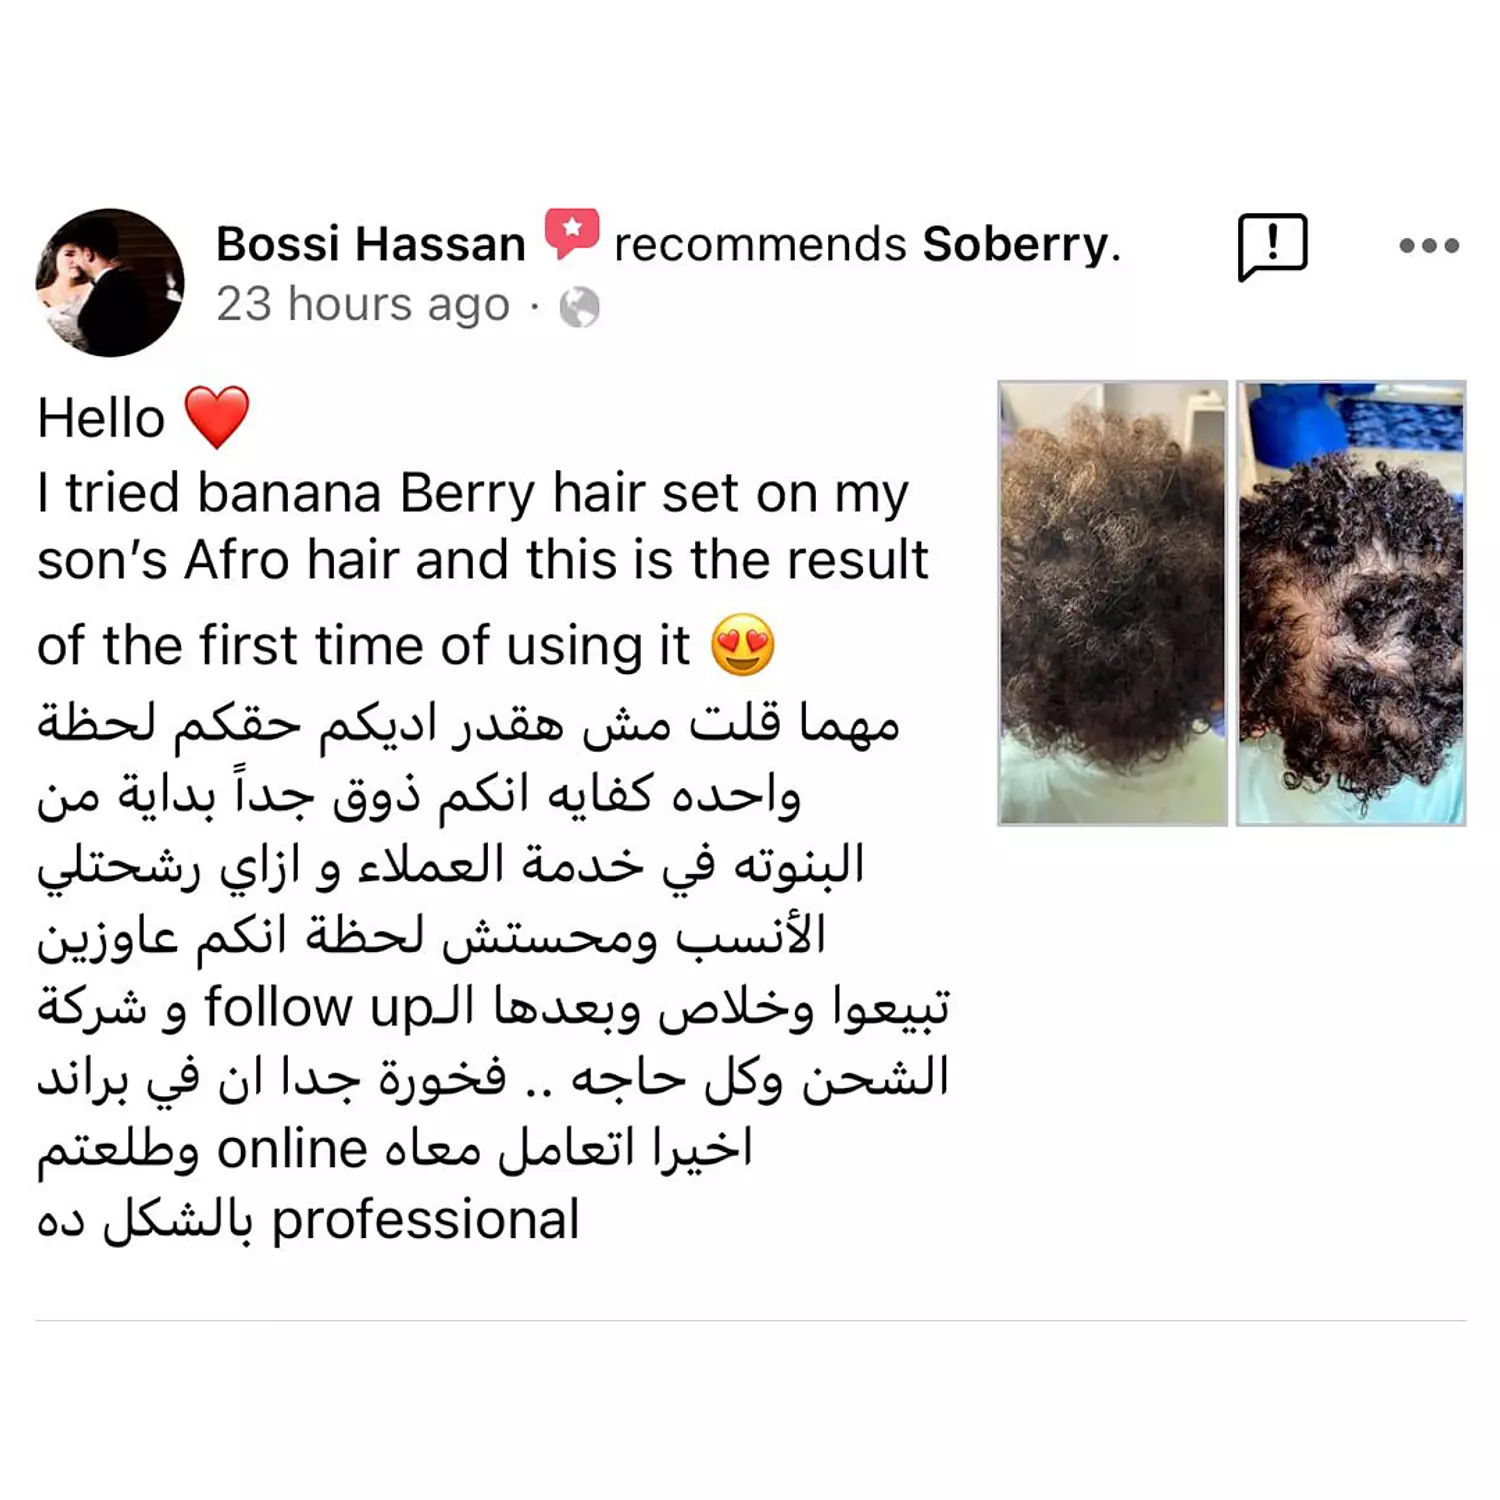
Task: Open Bossi Hassan's round profile picture
Action: (110, 282)
